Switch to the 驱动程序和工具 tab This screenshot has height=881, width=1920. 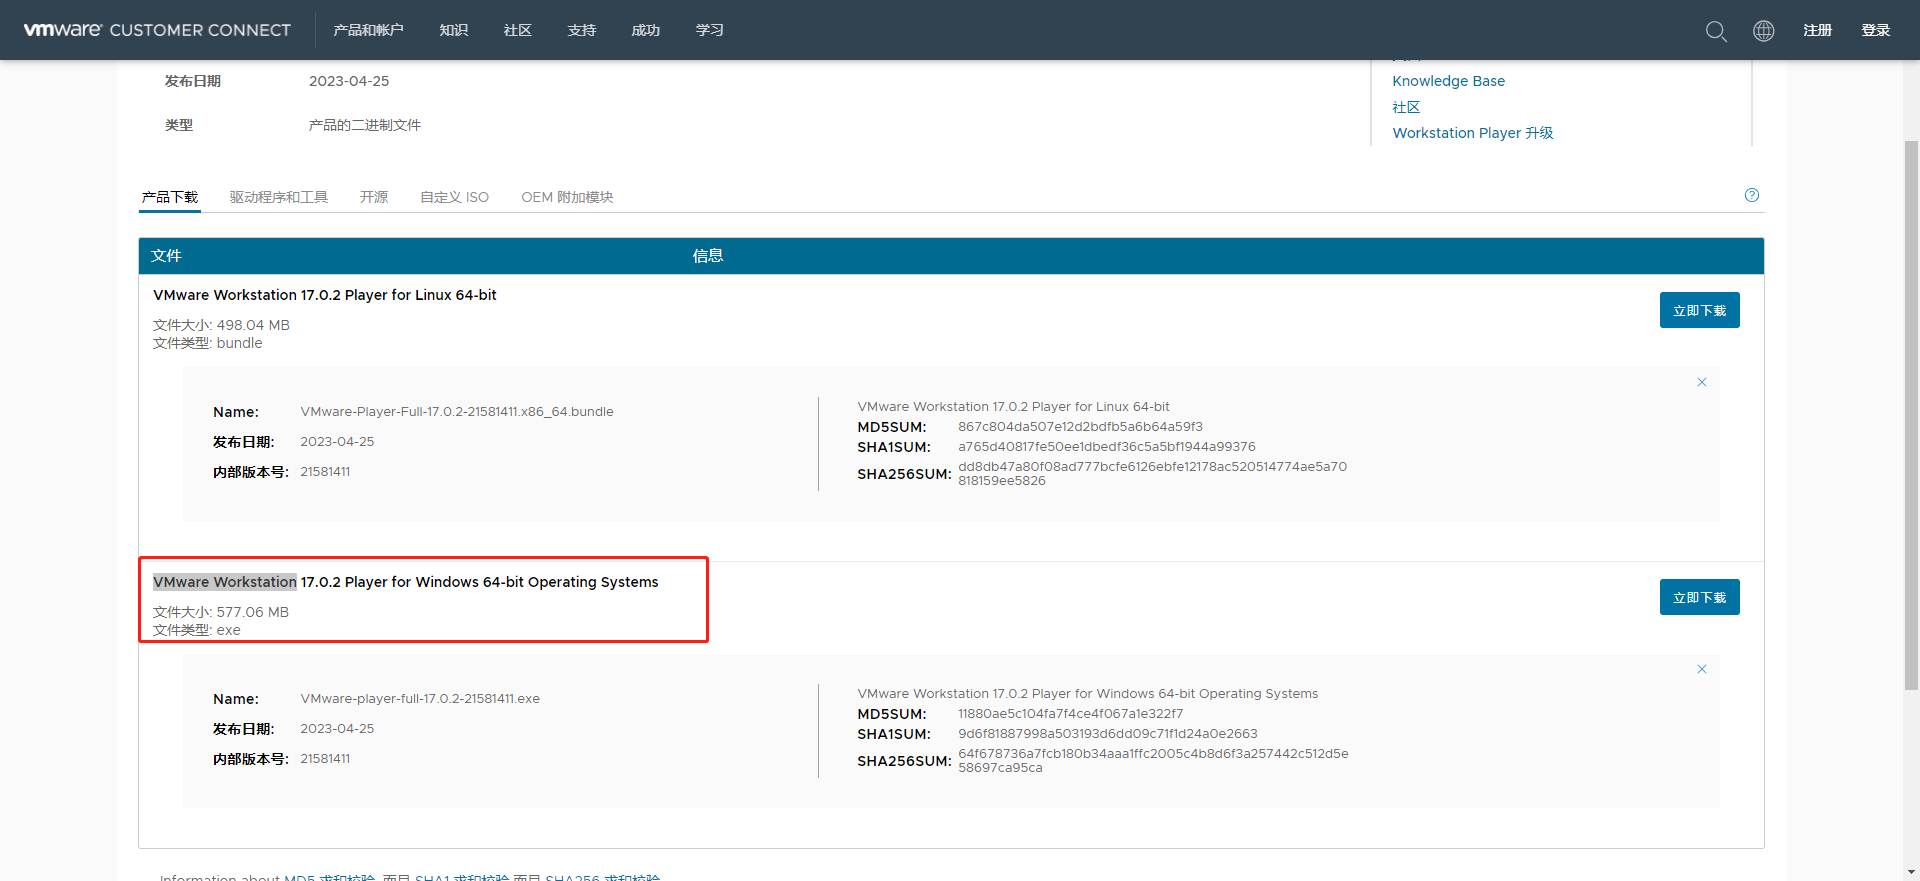click(279, 197)
